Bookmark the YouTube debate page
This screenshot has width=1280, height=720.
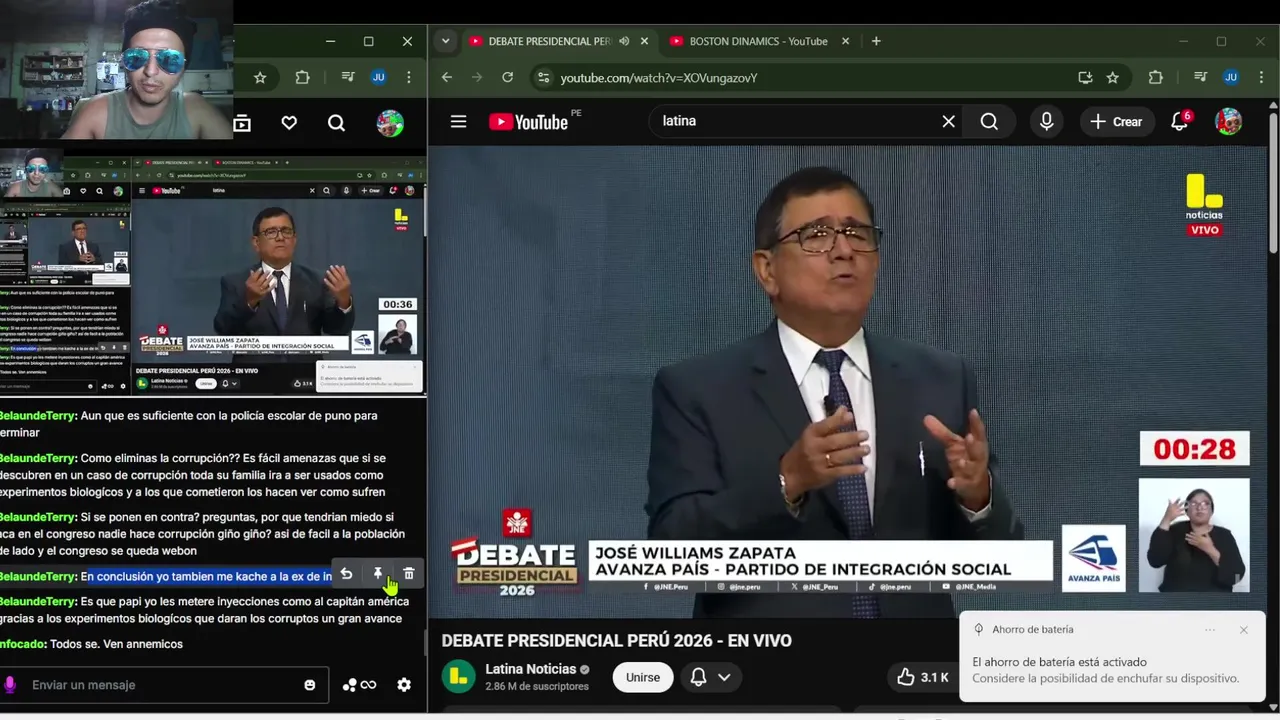pyautogui.click(x=1112, y=77)
